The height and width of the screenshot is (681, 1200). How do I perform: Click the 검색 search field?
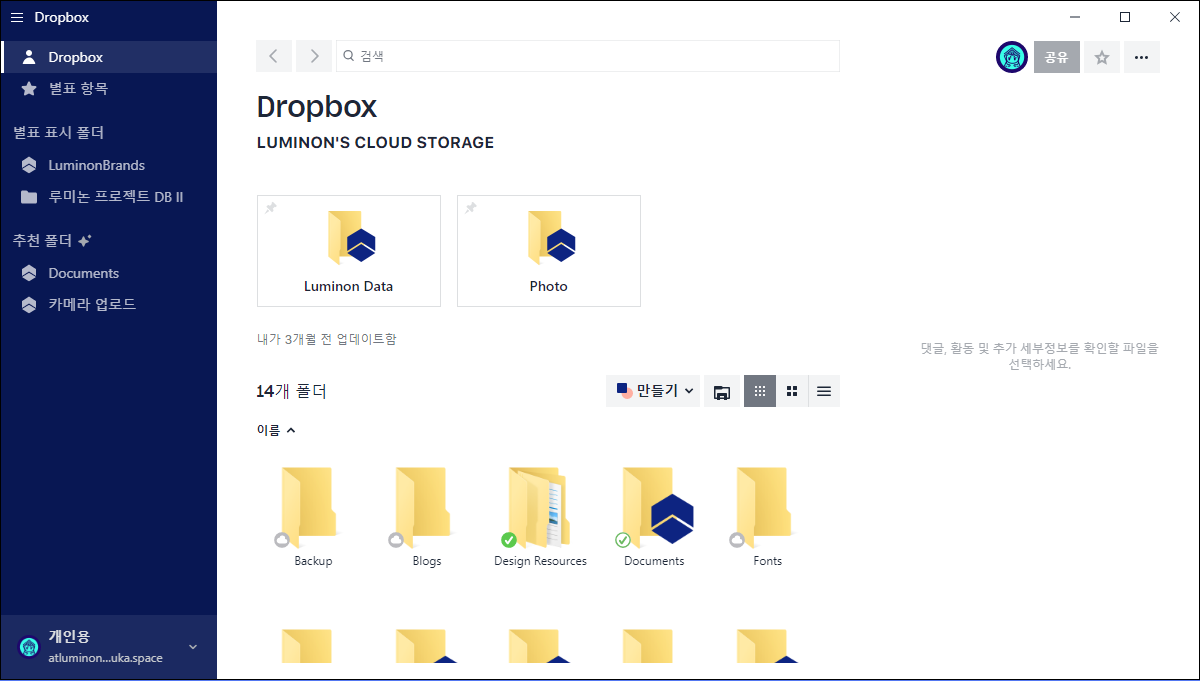[588, 56]
